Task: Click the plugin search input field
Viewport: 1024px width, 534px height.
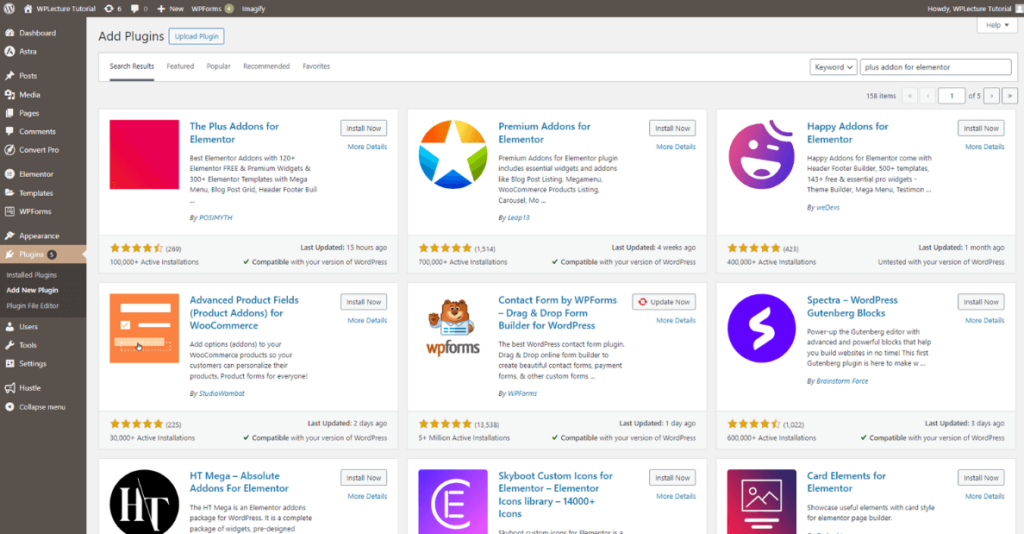Action: (936, 67)
